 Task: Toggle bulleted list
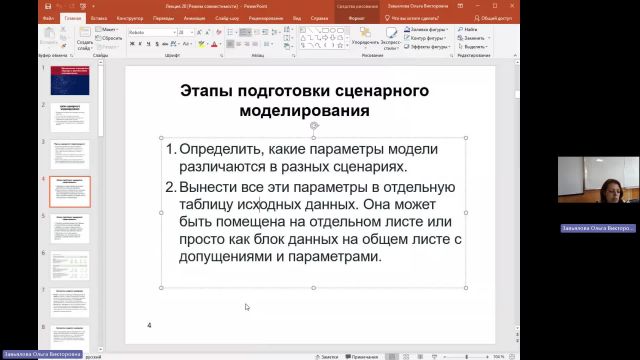tap(230, 32)
